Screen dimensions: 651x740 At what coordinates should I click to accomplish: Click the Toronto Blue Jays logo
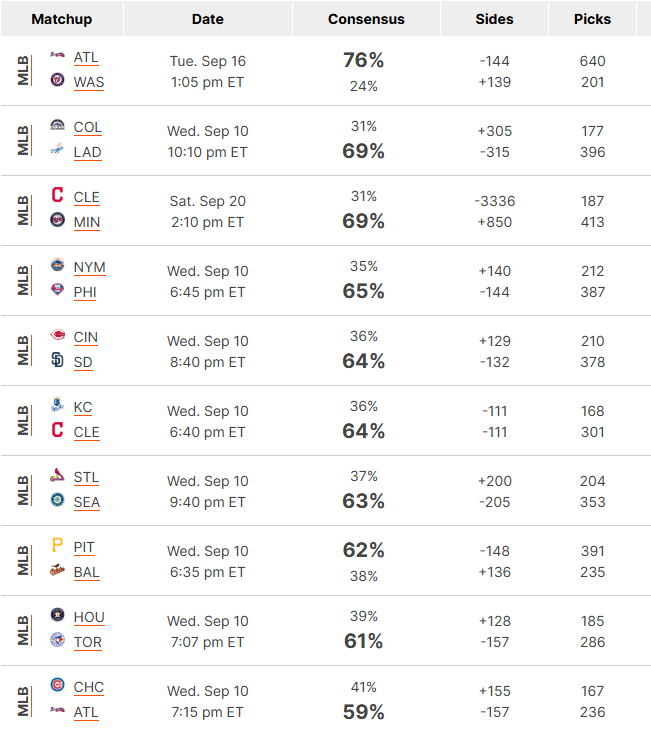pyautogui.click(x=57, y=639)
